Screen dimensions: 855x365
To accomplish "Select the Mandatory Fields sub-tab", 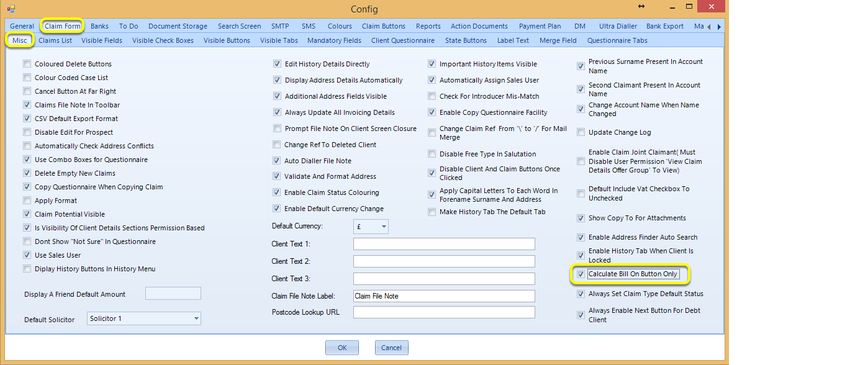I will coord(334,40).
